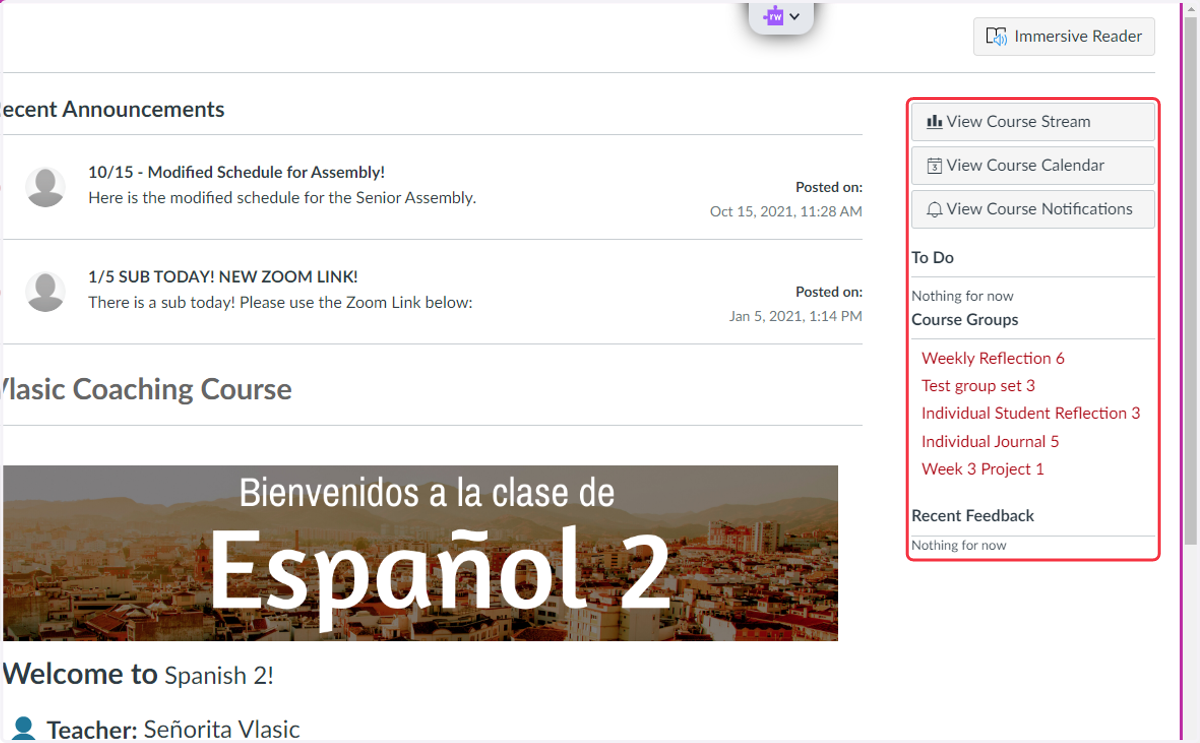Open Individual Student Reflection 3 group
This screenshot has width=1200, height=743.
tap(1031, 413)
